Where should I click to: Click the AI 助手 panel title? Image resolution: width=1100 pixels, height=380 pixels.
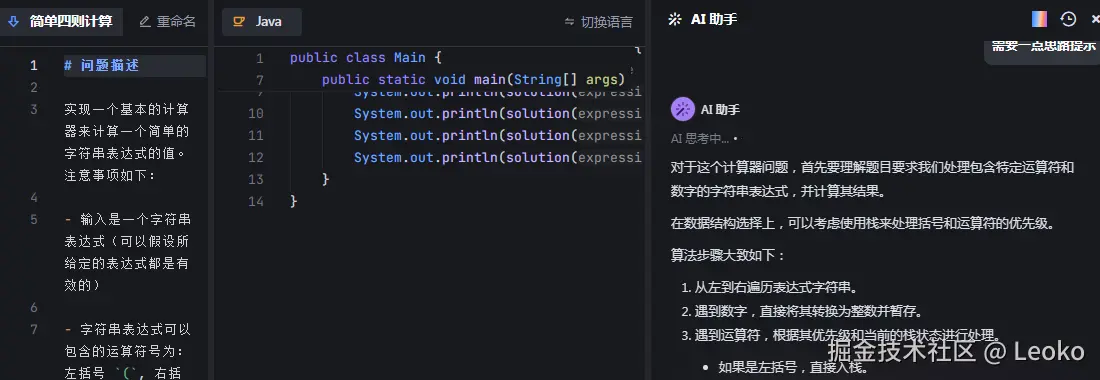(x=714, y=20)
